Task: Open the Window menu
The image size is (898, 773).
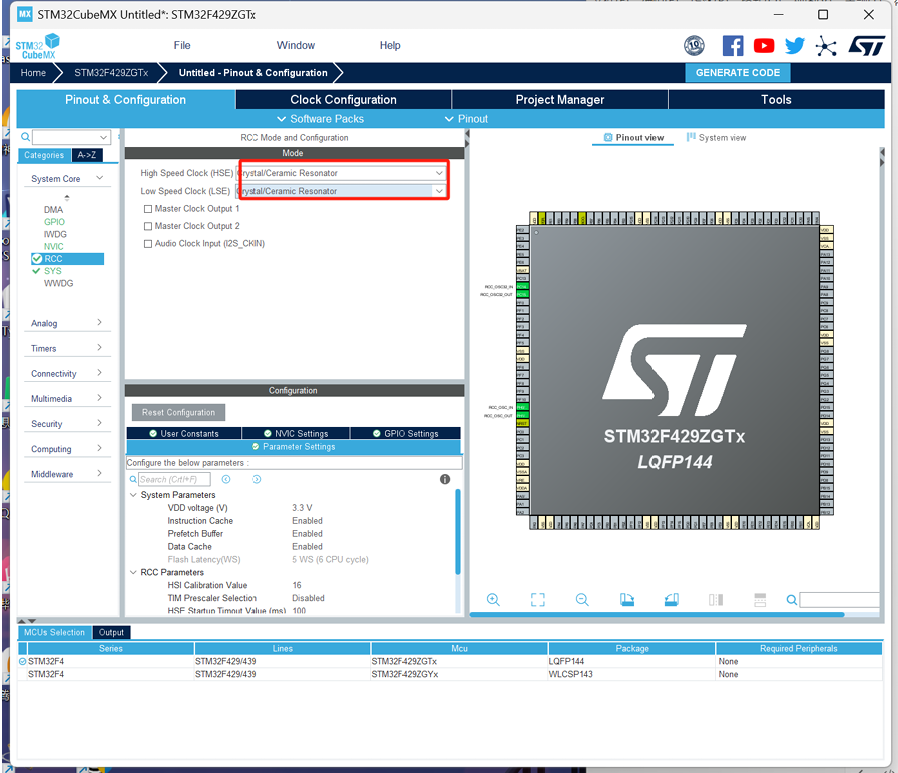Action: (296, 45)
